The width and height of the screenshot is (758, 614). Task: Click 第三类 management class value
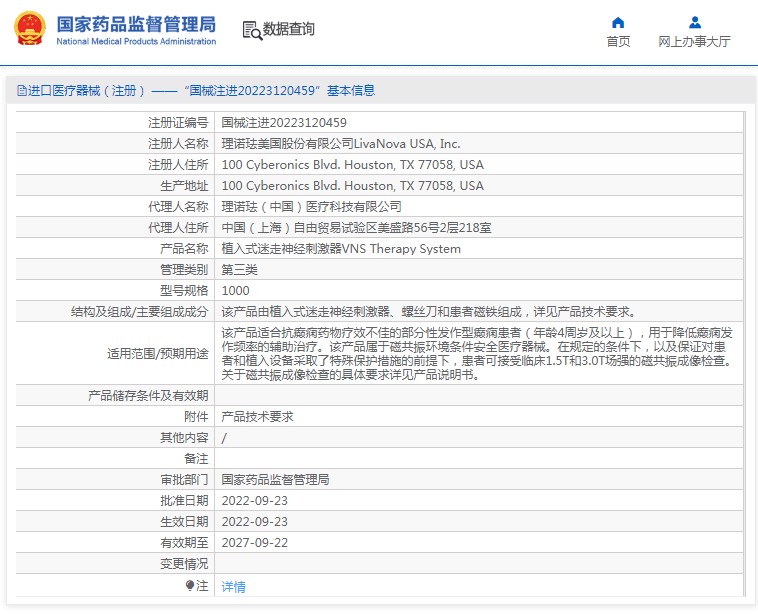point(239,270)
